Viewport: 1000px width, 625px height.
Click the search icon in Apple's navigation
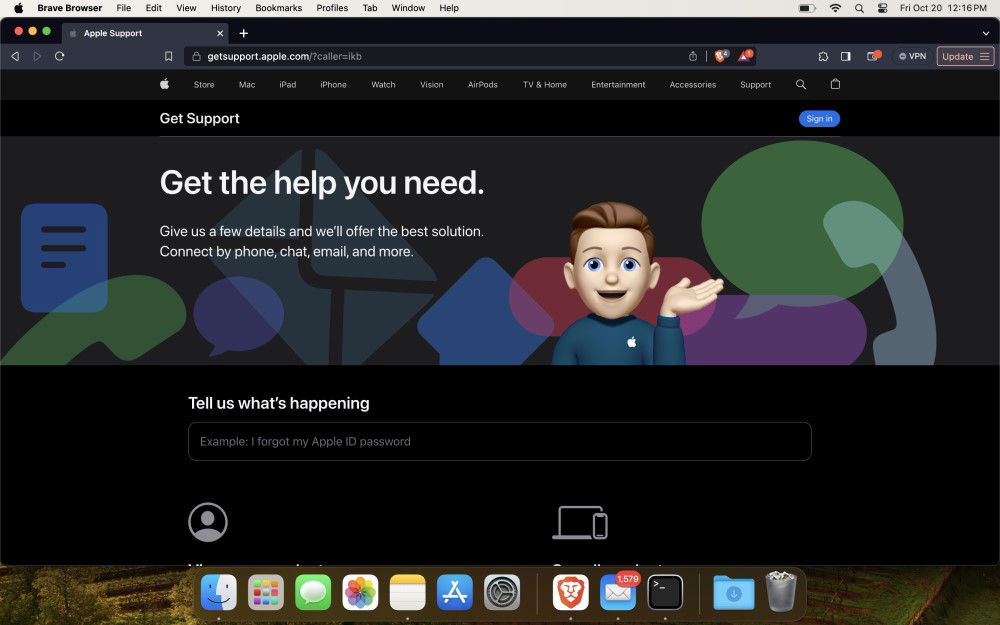coord(801,85)
